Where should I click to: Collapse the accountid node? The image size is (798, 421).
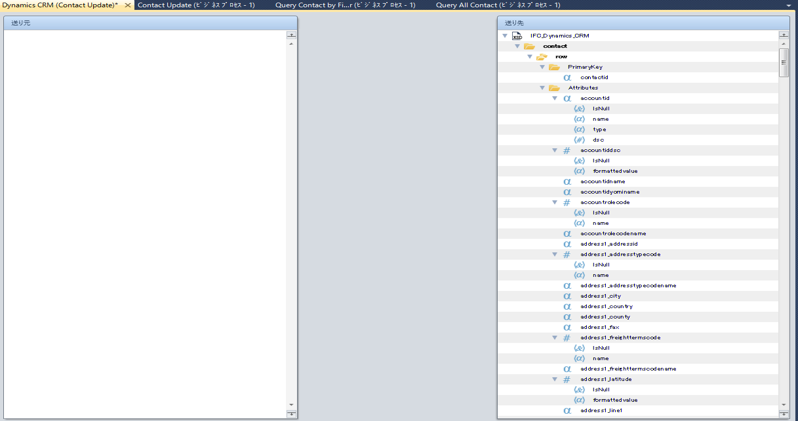[555, 99]
